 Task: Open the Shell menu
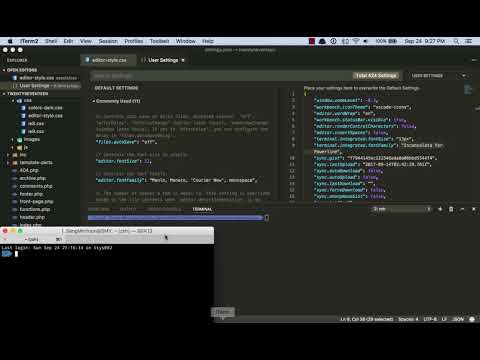pyautogui.click(x=51, y=41)
